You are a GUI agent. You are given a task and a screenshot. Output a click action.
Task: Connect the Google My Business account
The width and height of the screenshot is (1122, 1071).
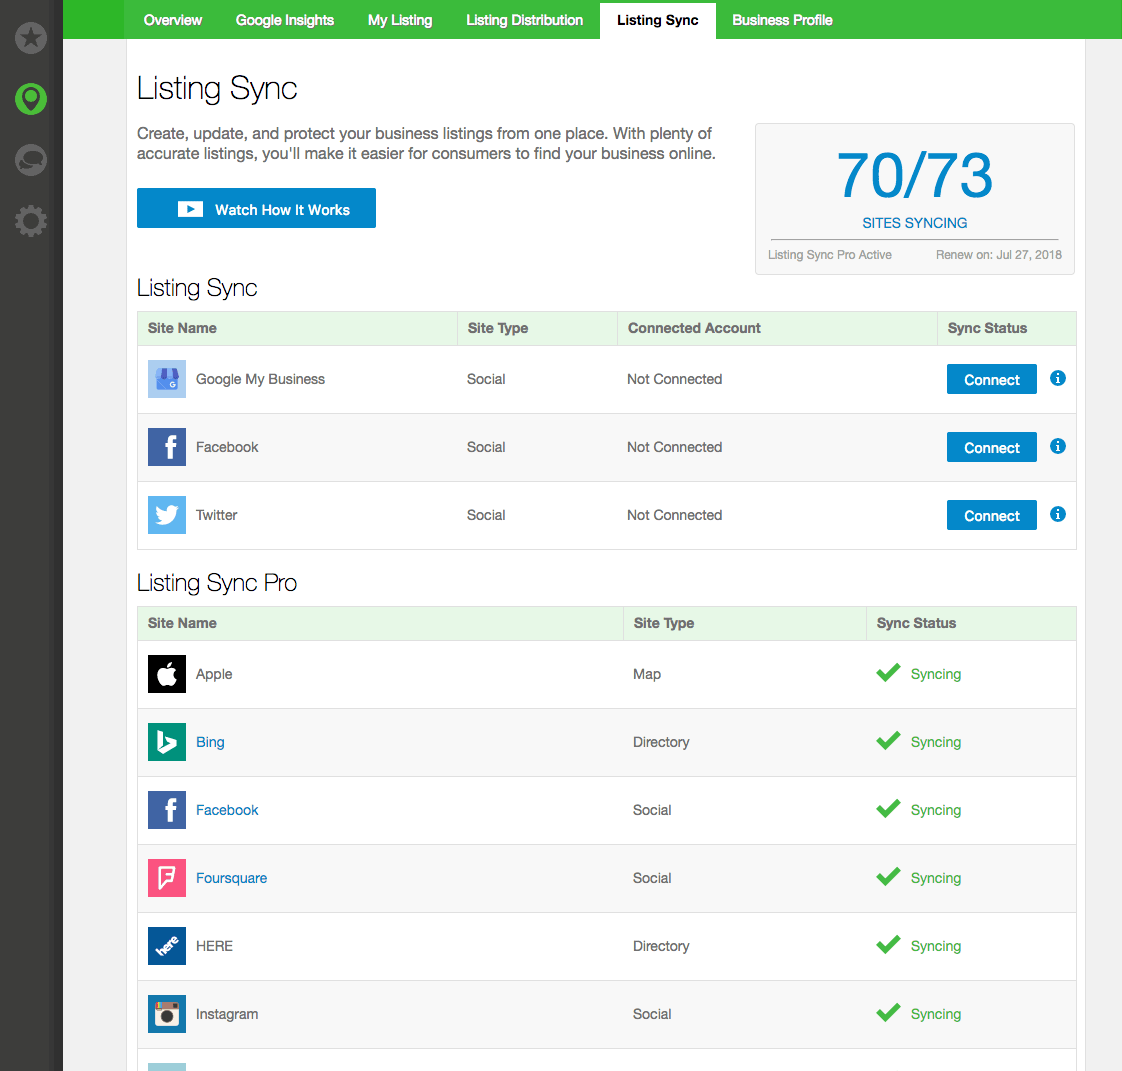click(991, 379)
